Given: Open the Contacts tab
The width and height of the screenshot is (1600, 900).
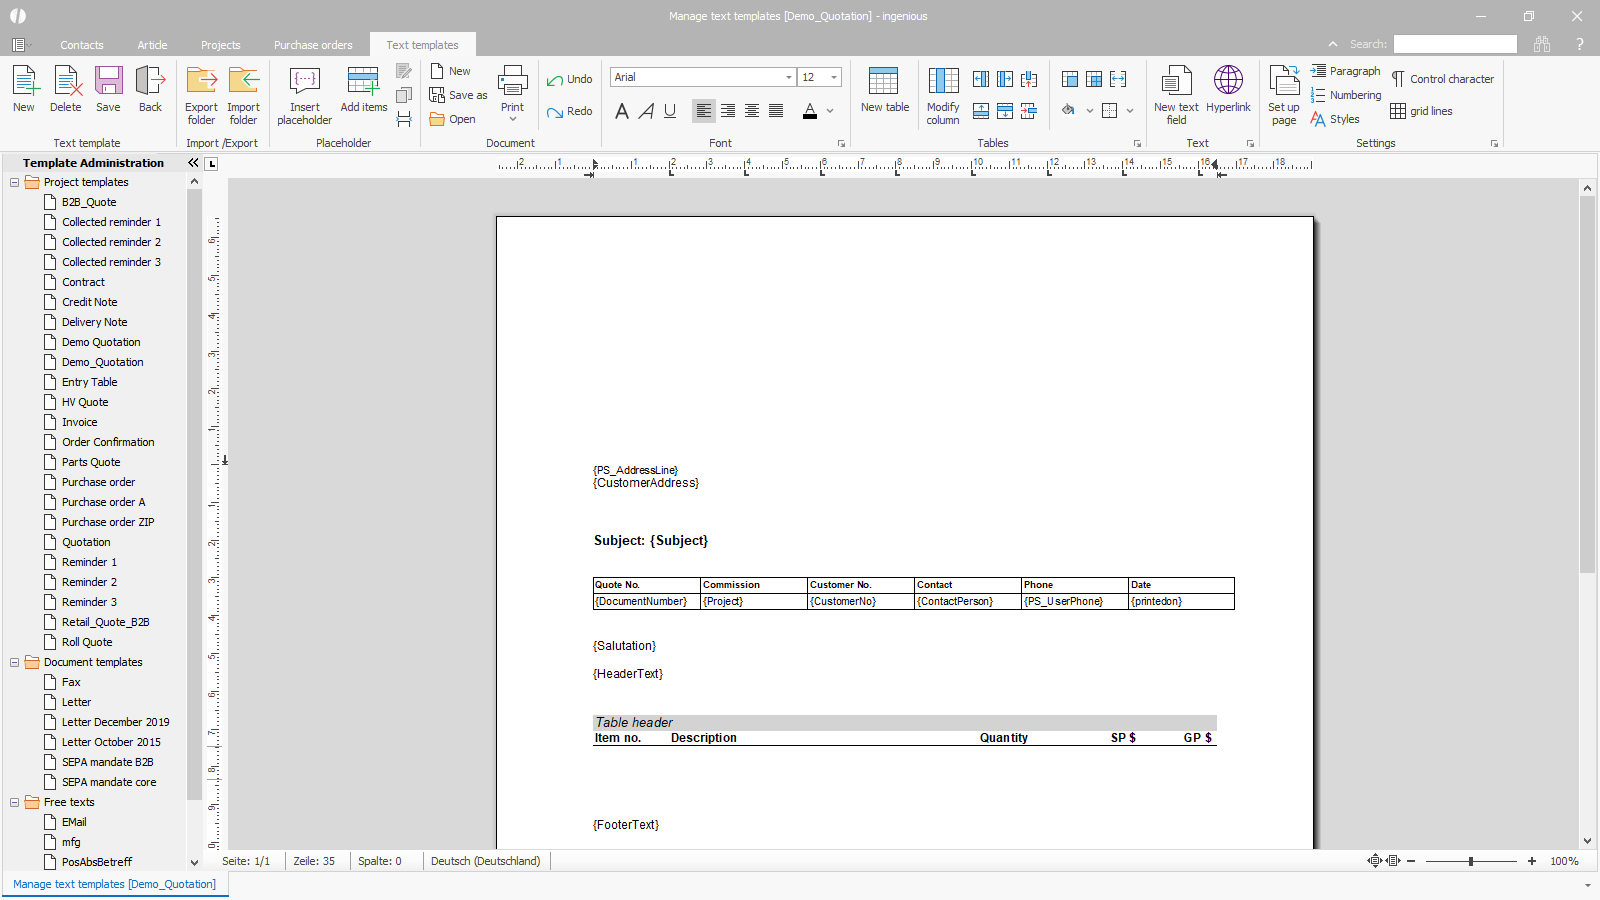Looking at the screenshot, I should point(81,45).
